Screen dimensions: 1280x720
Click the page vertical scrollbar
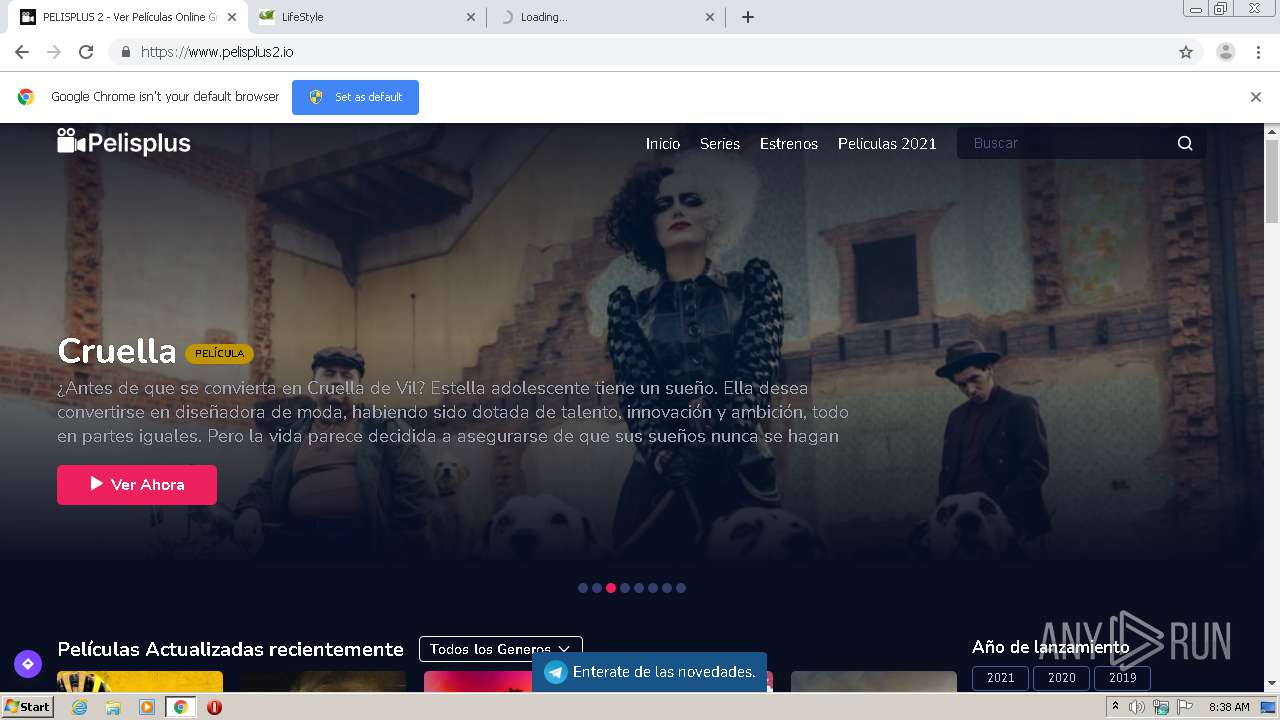click(1272, 180)
